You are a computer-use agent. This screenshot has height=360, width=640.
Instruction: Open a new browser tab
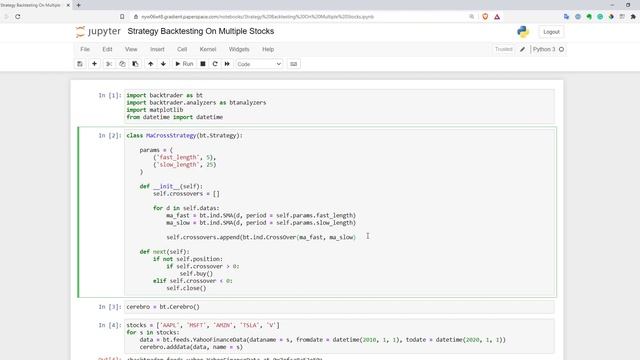(78, 5)
